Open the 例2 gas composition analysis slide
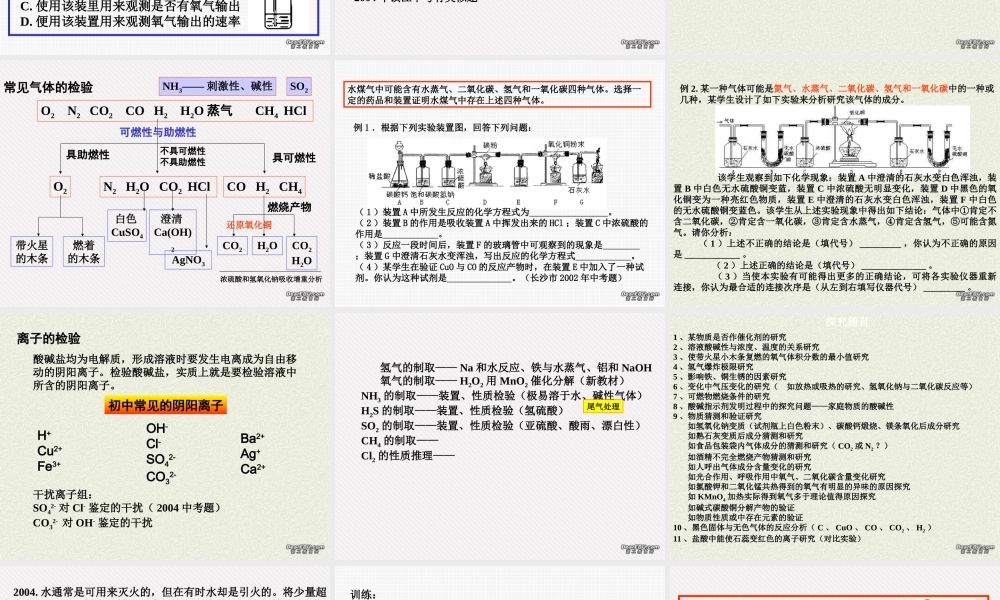The width and height of the screenshot is (1000, 600). point(834,184)
